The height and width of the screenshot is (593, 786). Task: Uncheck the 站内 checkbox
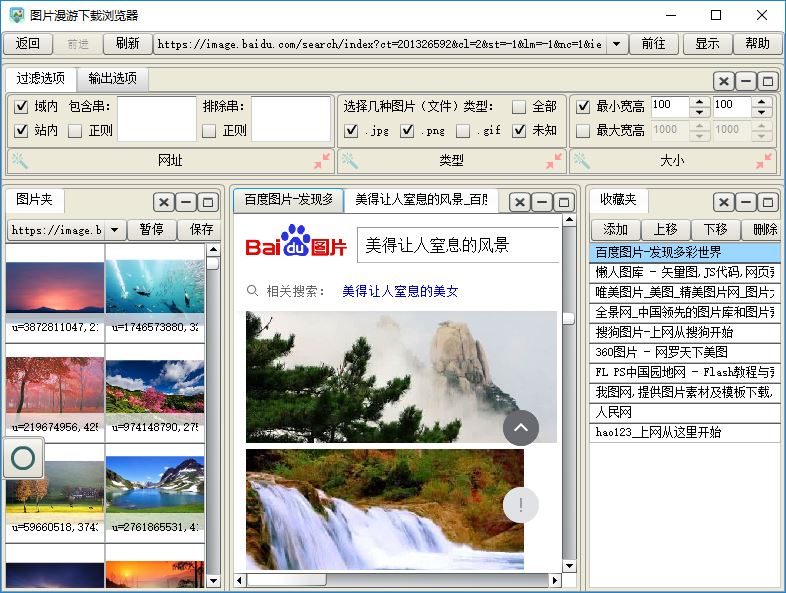[21, 131]
